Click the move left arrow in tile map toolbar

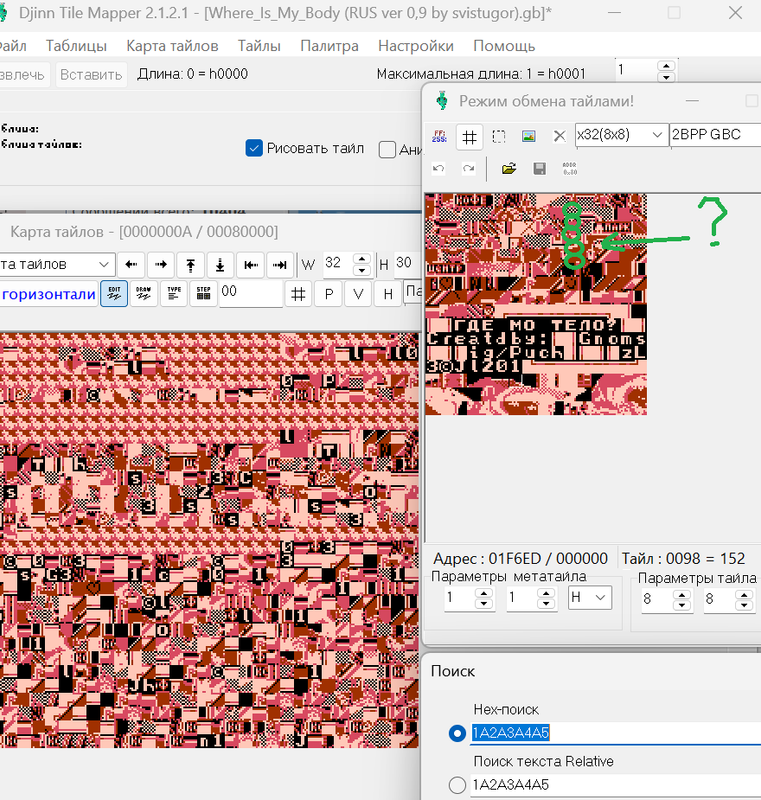tap(131, 264)
